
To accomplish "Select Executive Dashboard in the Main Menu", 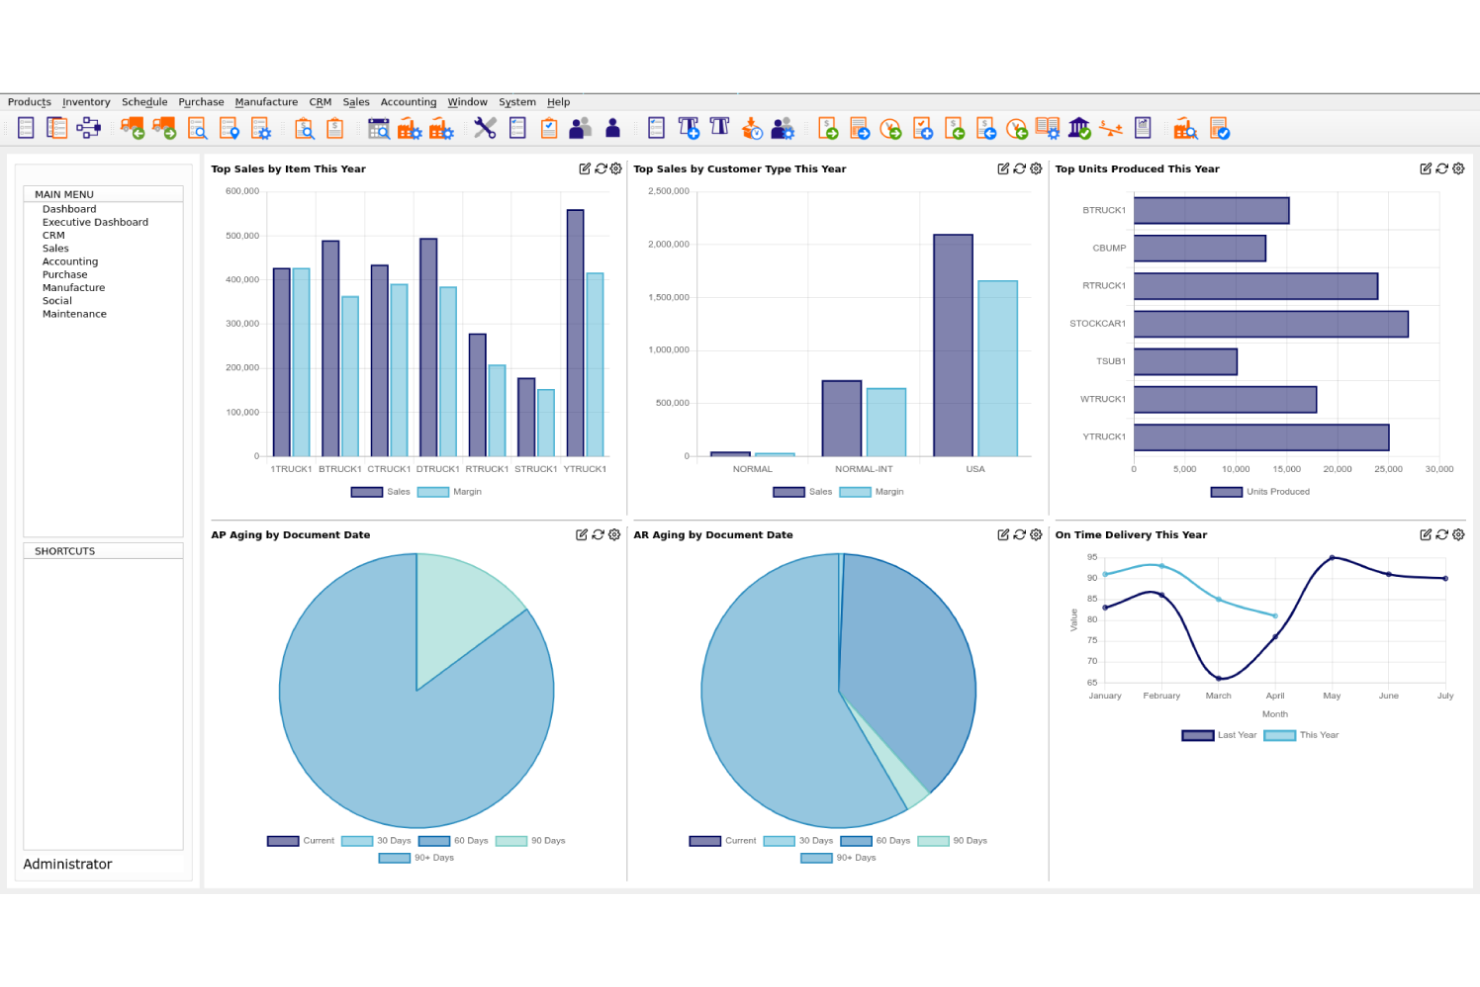I will (x=95, y=222).
